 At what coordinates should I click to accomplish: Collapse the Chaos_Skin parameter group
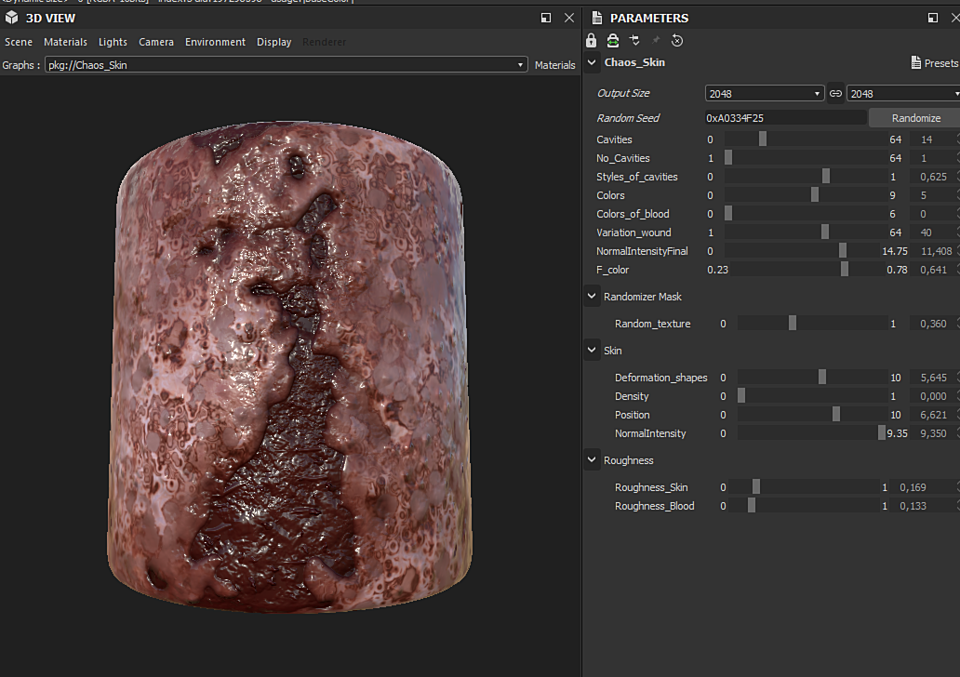tap(592, 63)
